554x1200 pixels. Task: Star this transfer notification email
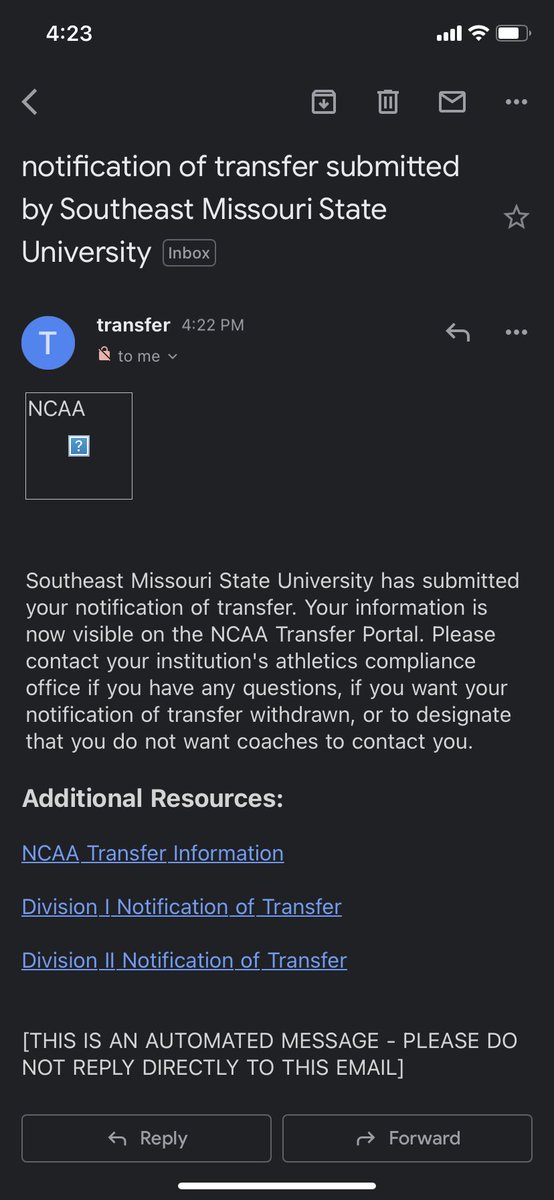tap(516, 217)
